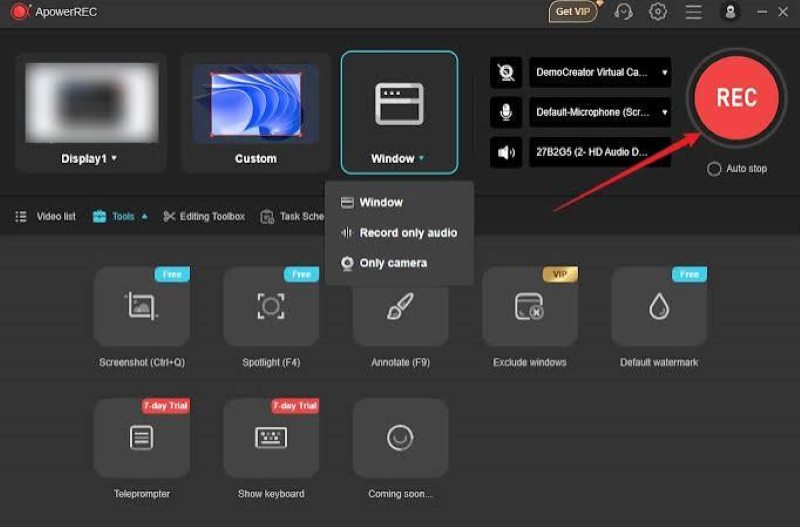This screenshot has height=527, width=800.
Task: Start recording with the red REC button
Action: pyautogui.click(x=736, y=98)
